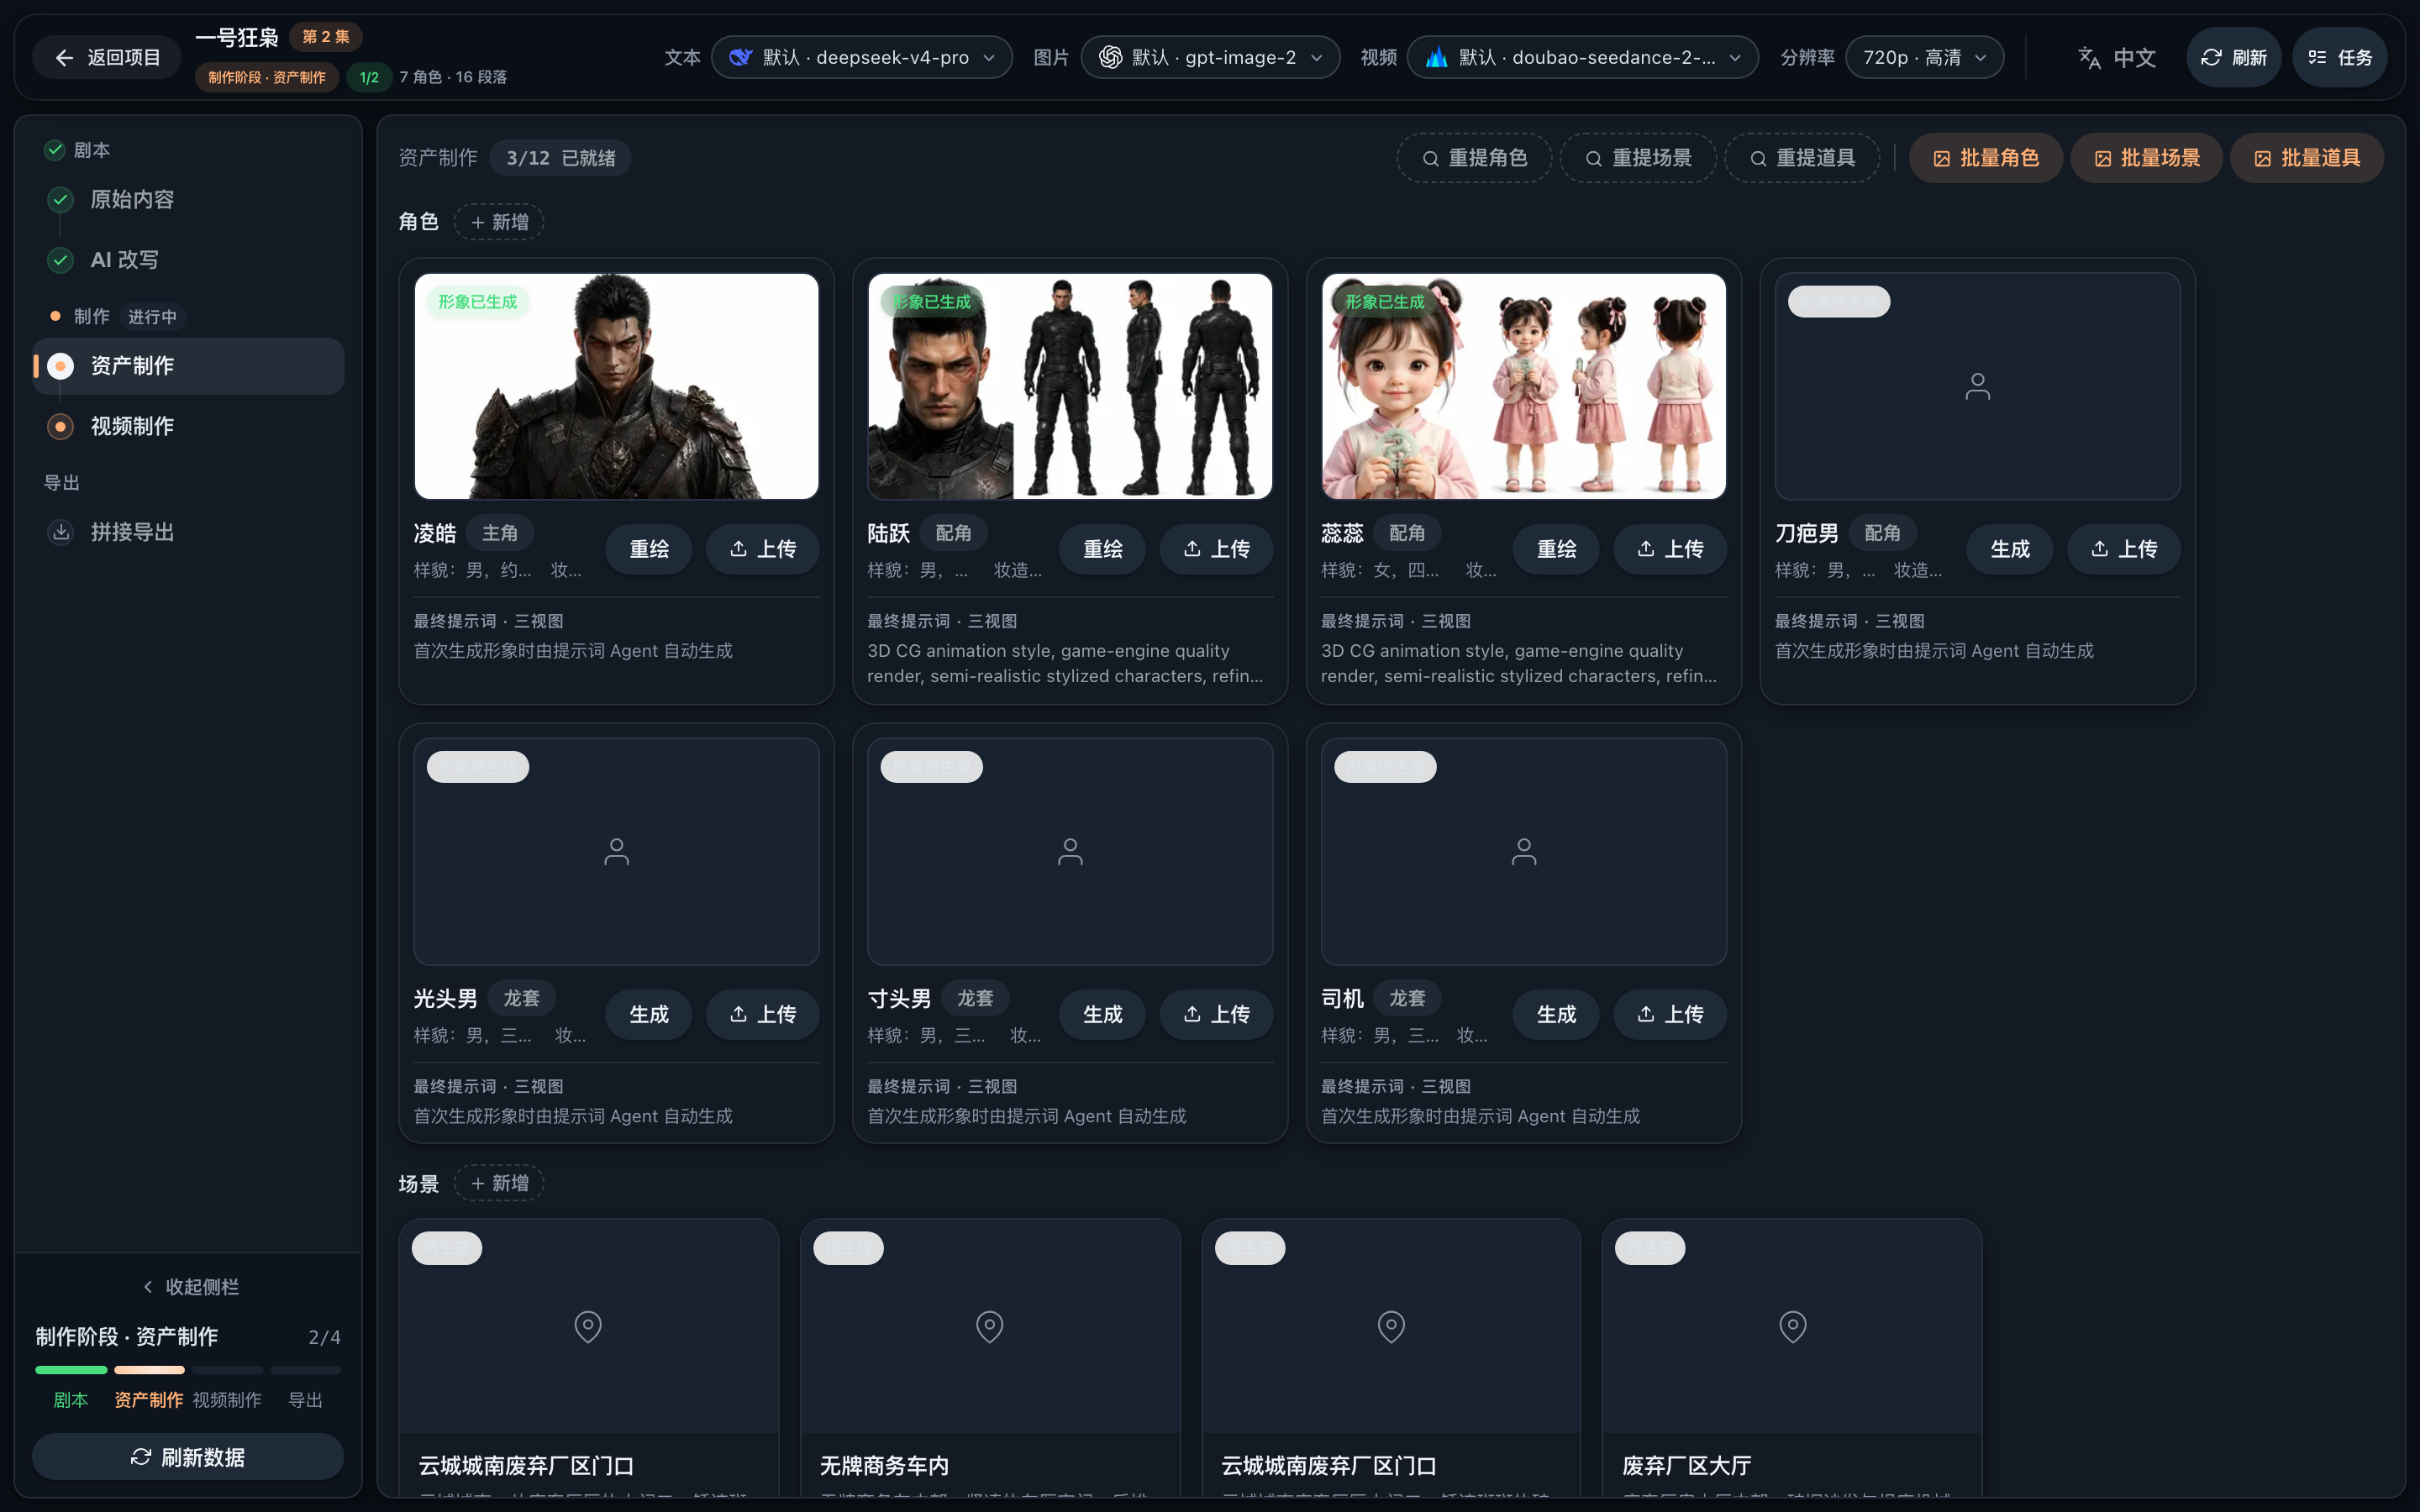The height and width of the screenshot is (1512, 2420).
Task: Click the 陆跃 prompt text starting 3D CG
Action: tap(1065, 663)
